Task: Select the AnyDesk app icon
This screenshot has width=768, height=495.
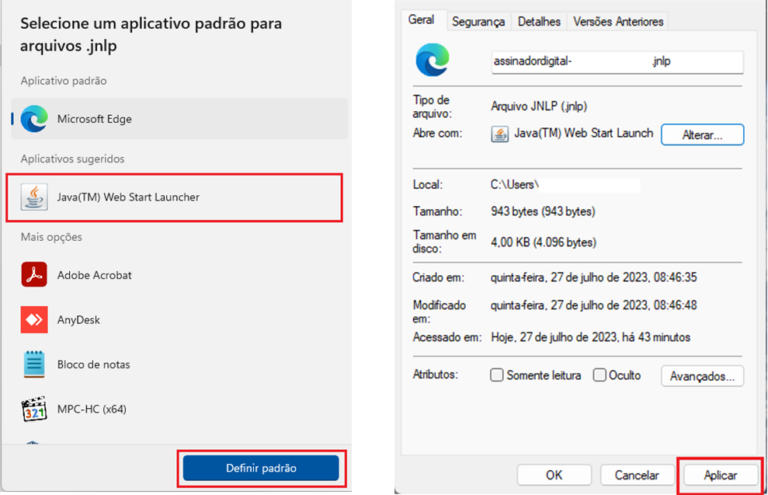Action: coord(35,320)
